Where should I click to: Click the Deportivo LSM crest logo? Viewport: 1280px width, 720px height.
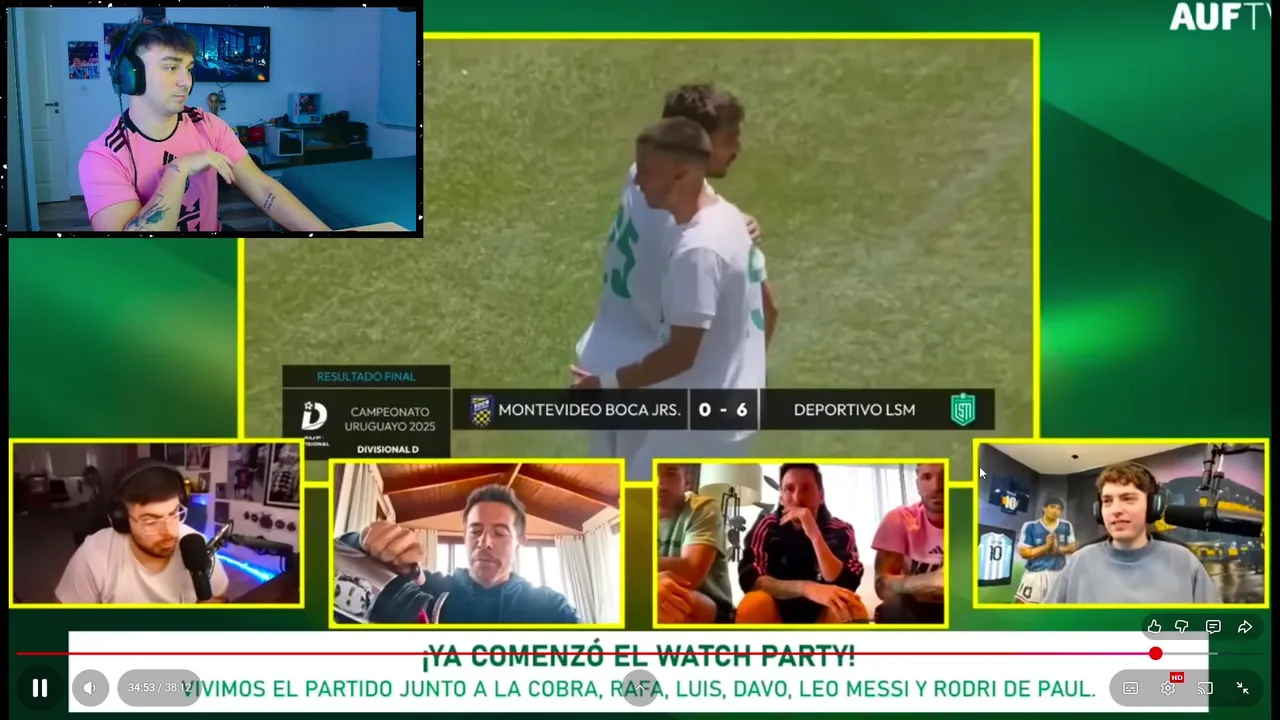(x=962, y=410)
